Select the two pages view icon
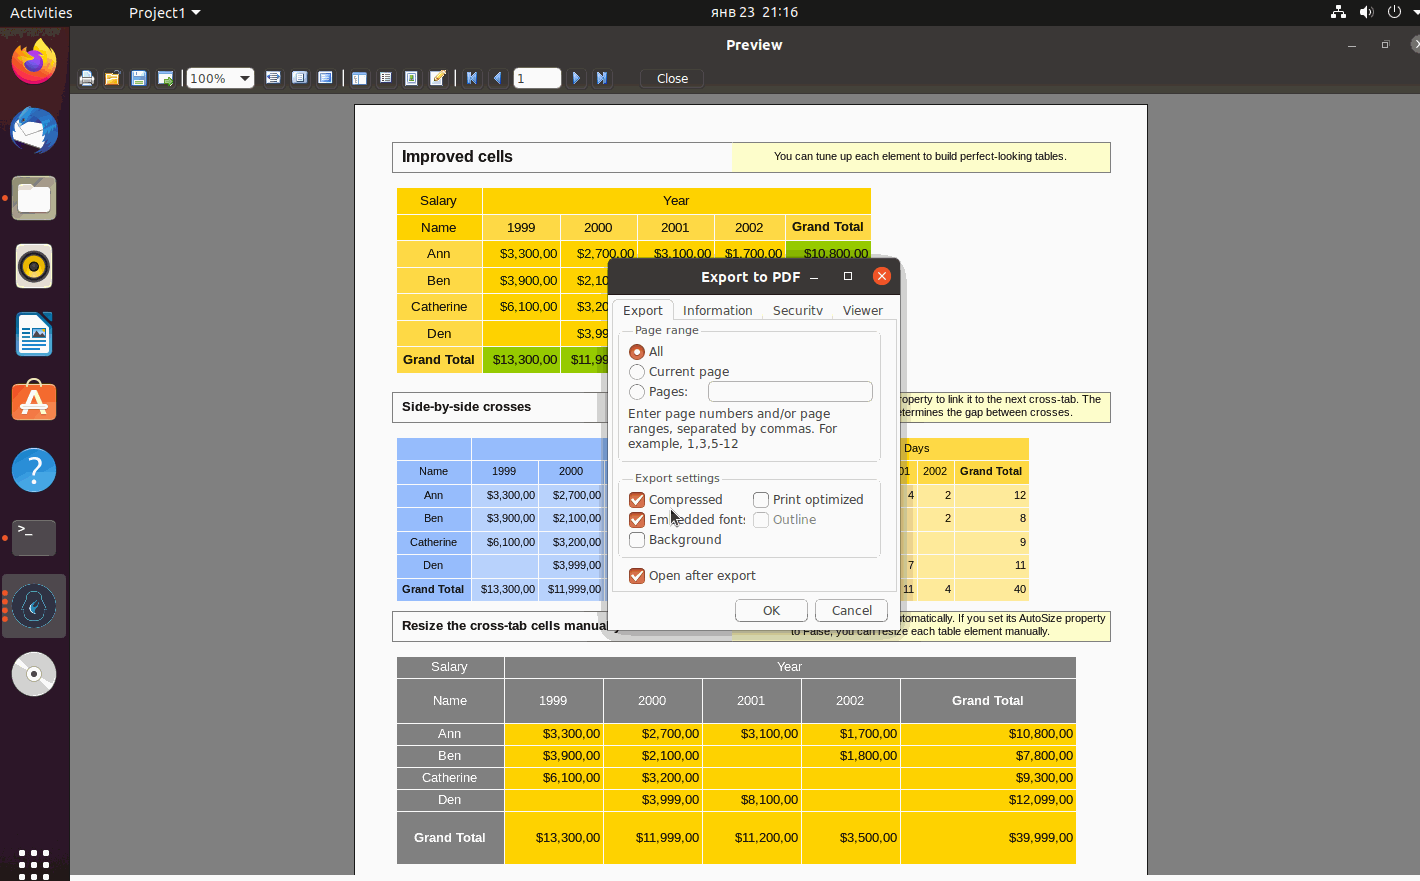 pos(325,78)
